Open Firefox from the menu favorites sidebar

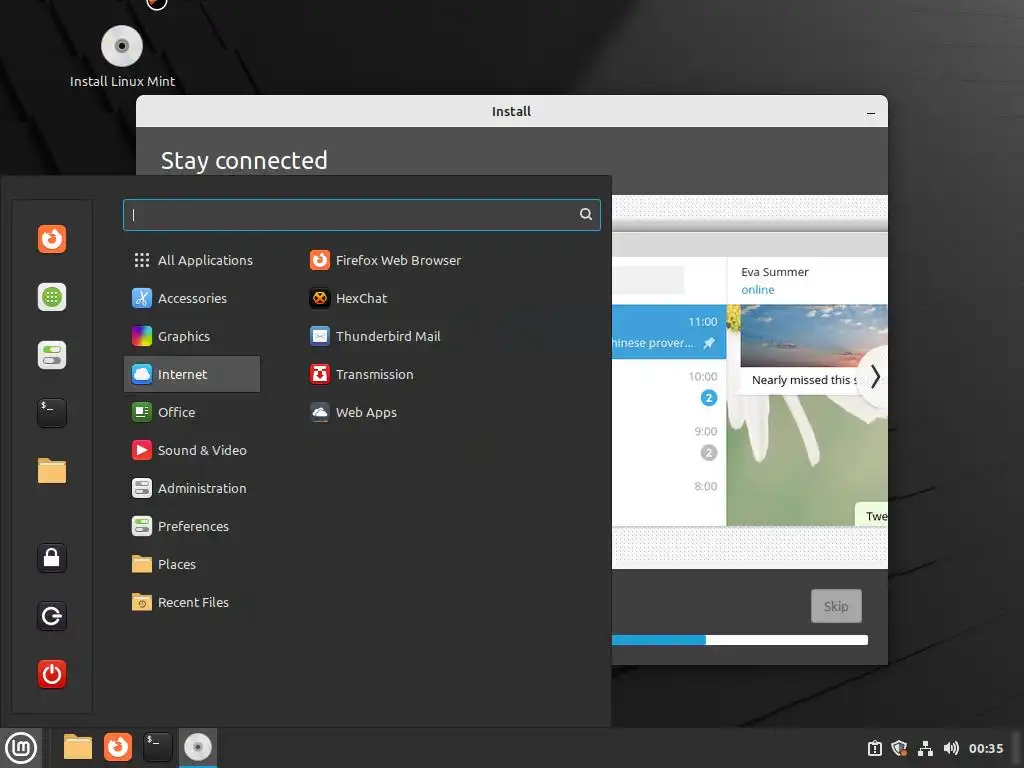pos(52,239)
